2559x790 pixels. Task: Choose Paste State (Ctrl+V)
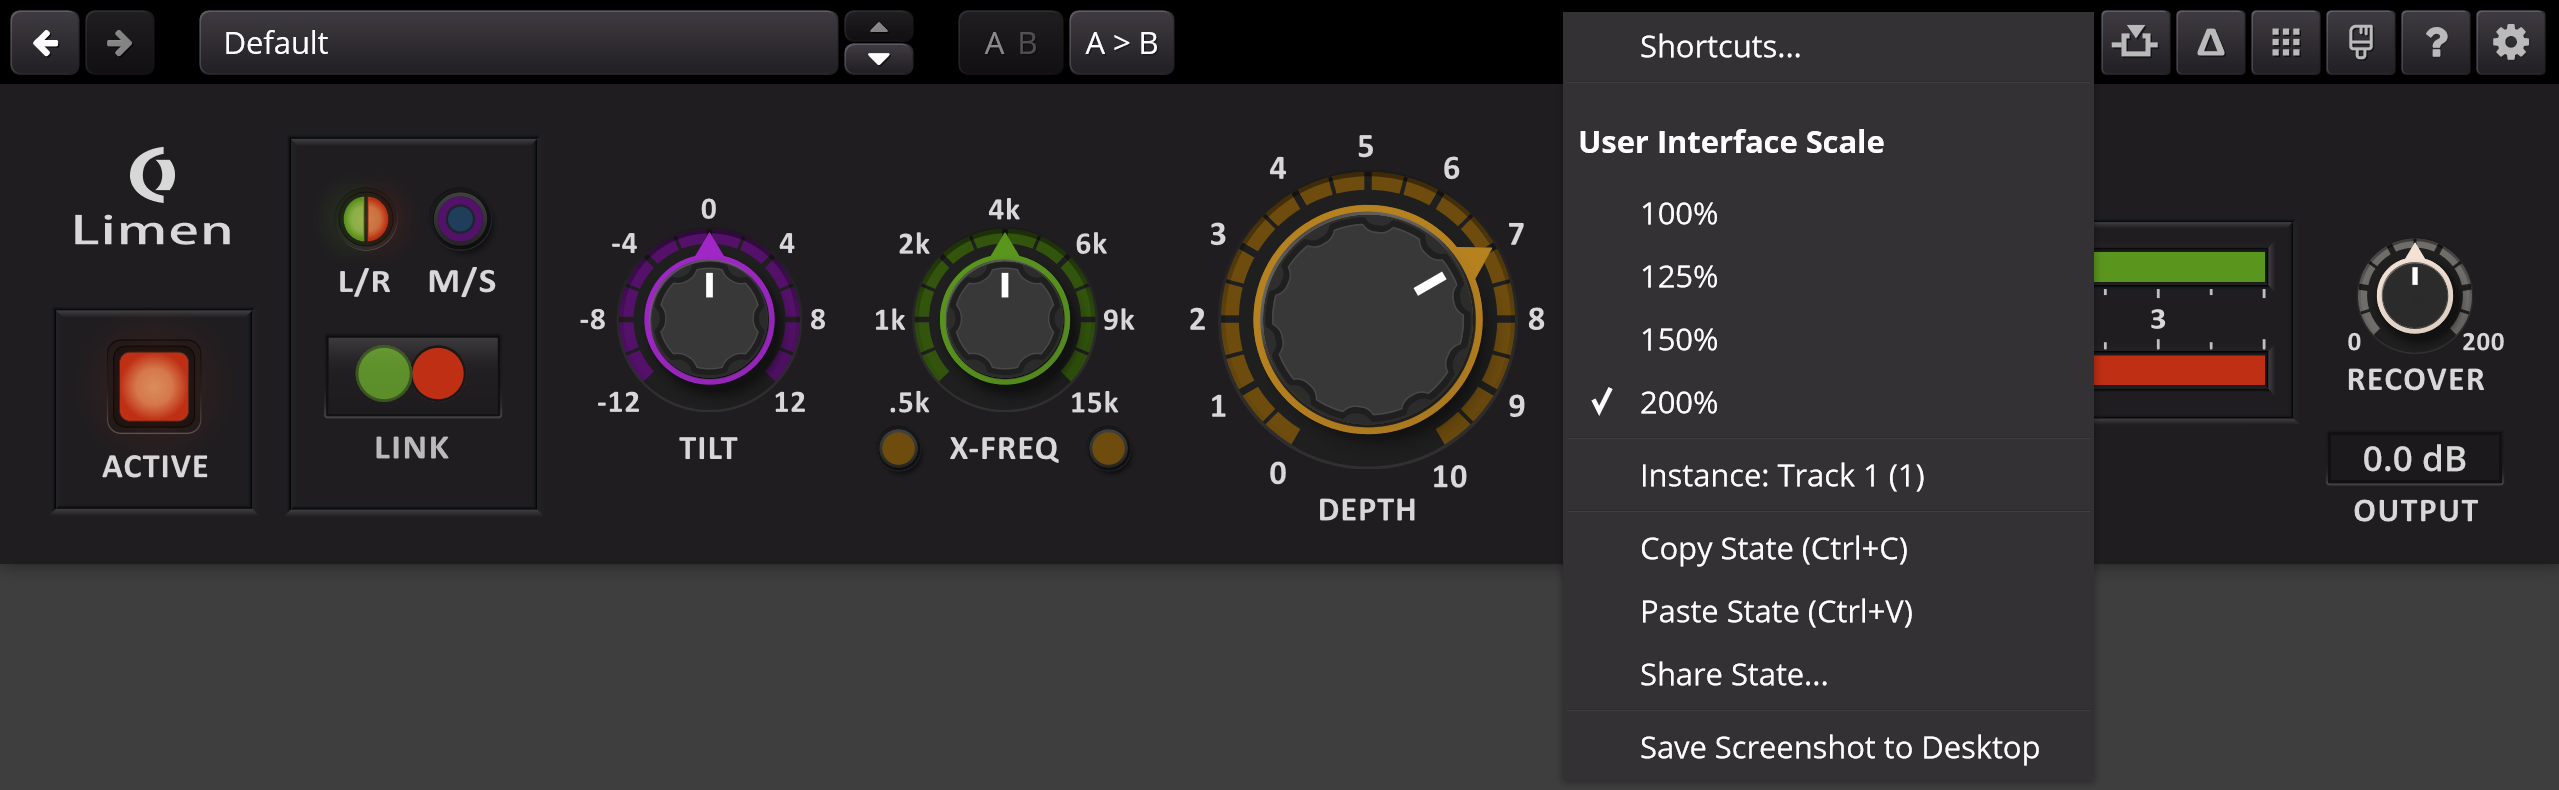pos(1829,612)
